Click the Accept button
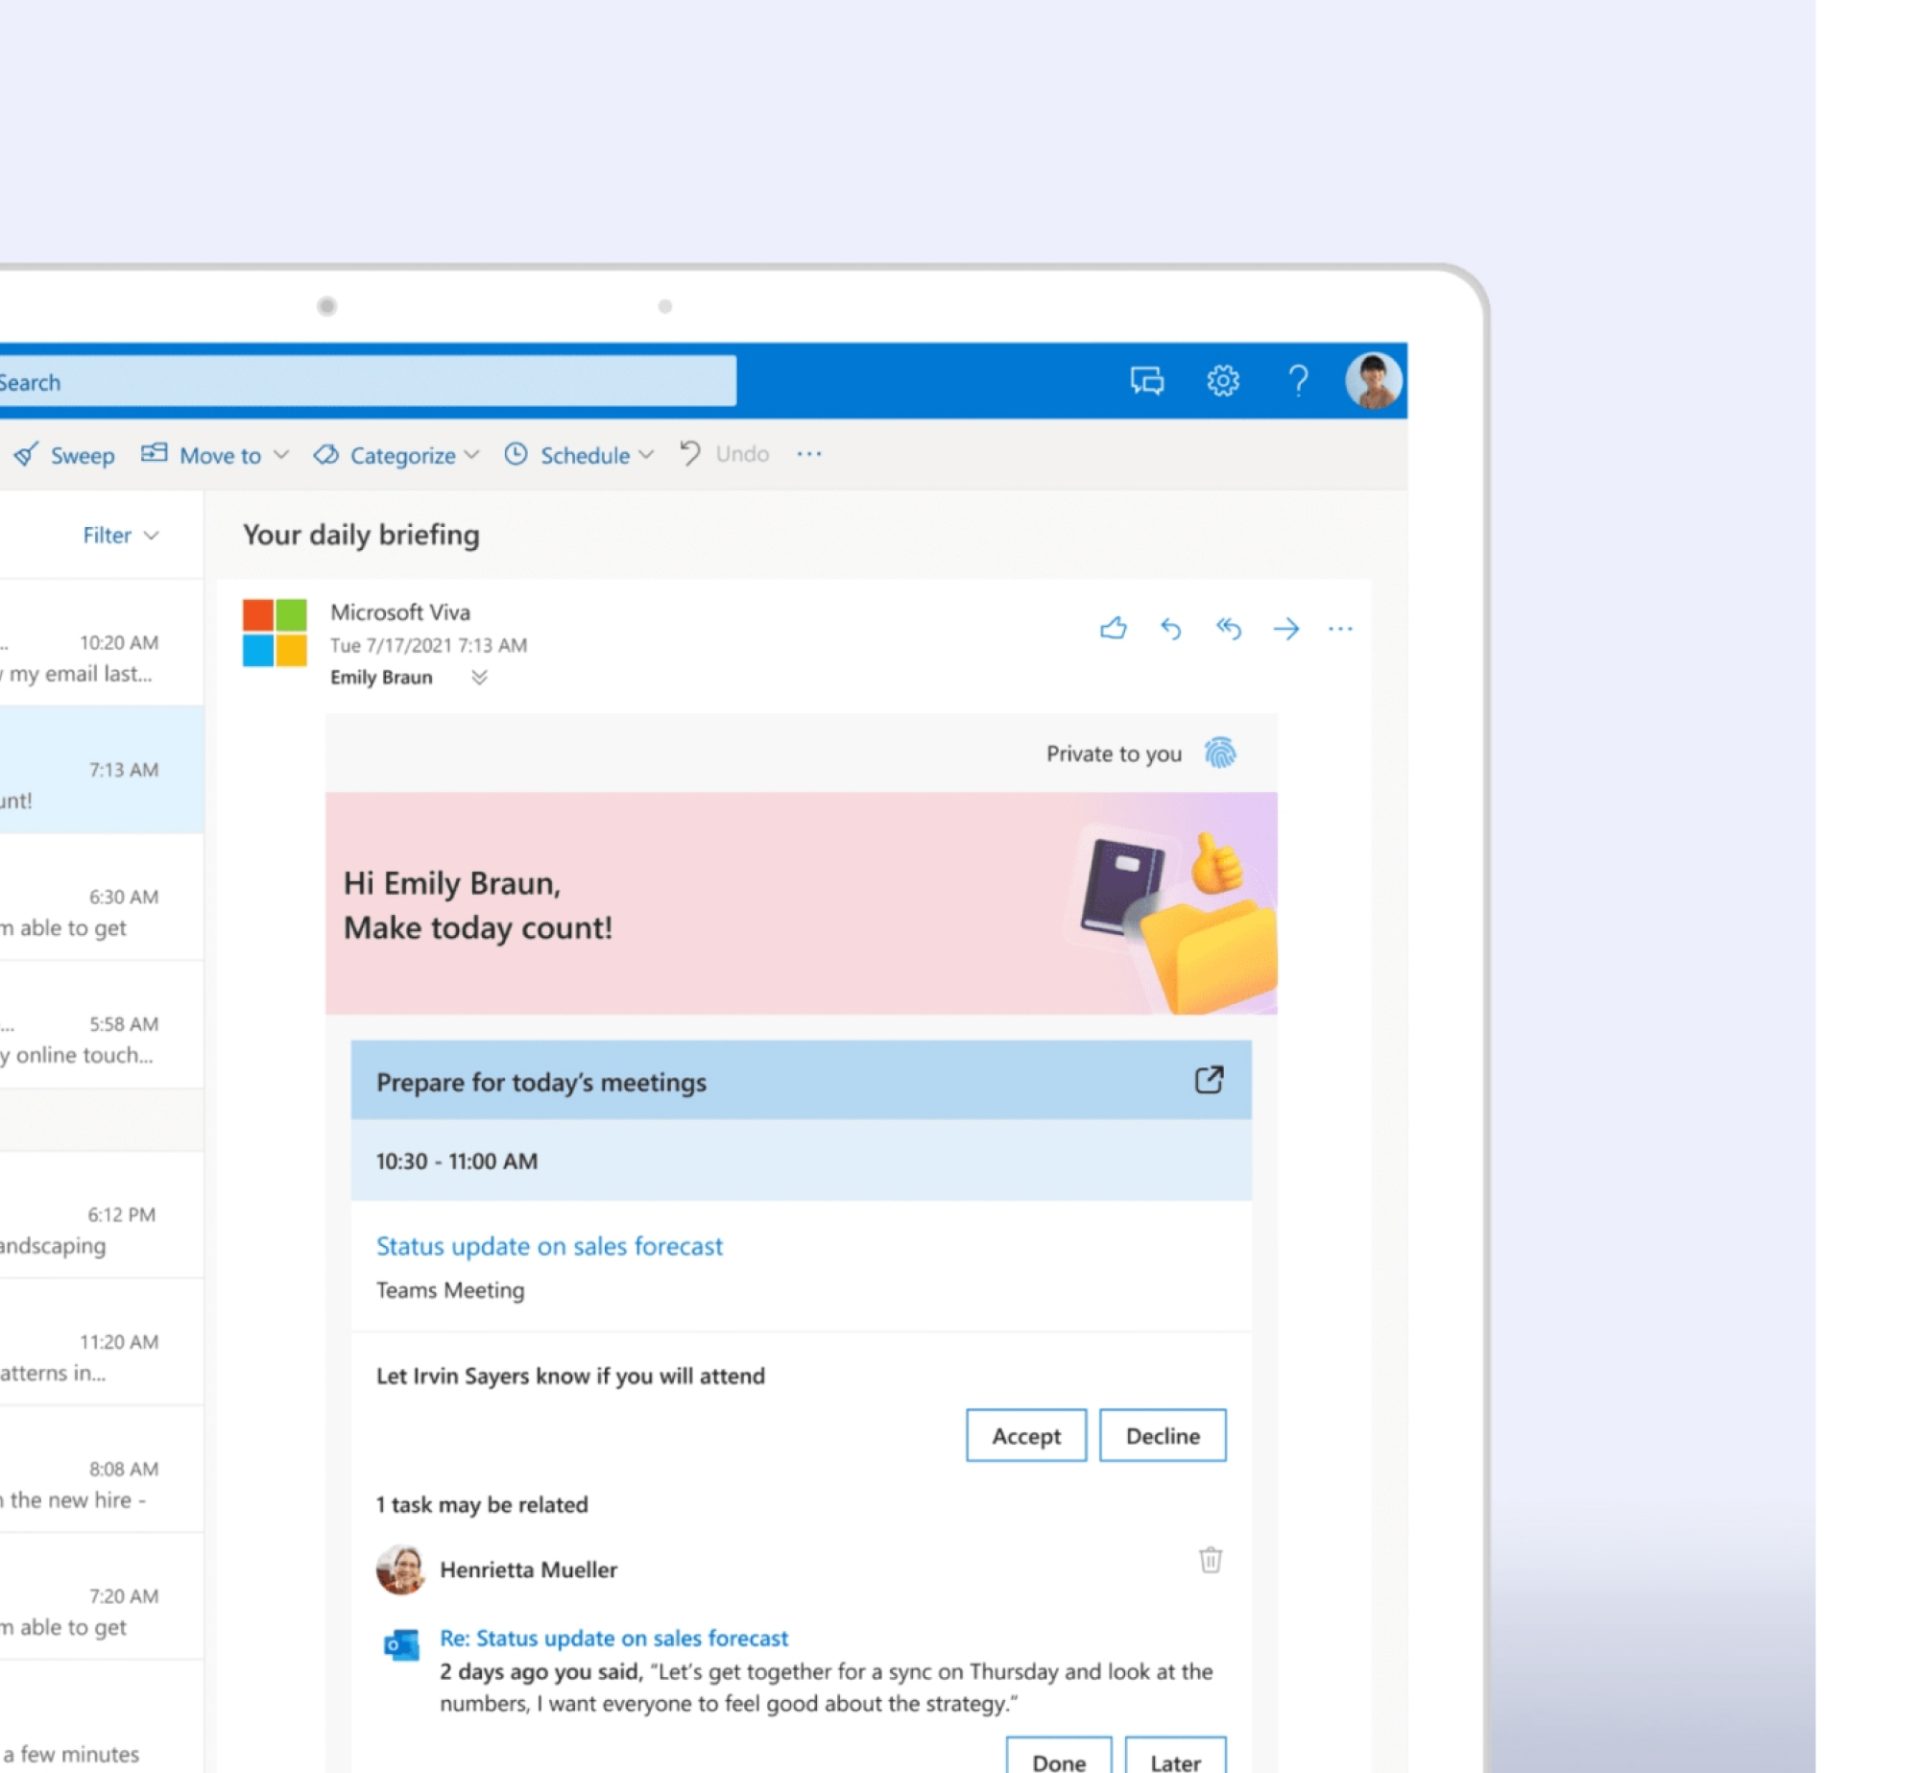This screenshot has width=1920, height=1773. point(1026,1435)
